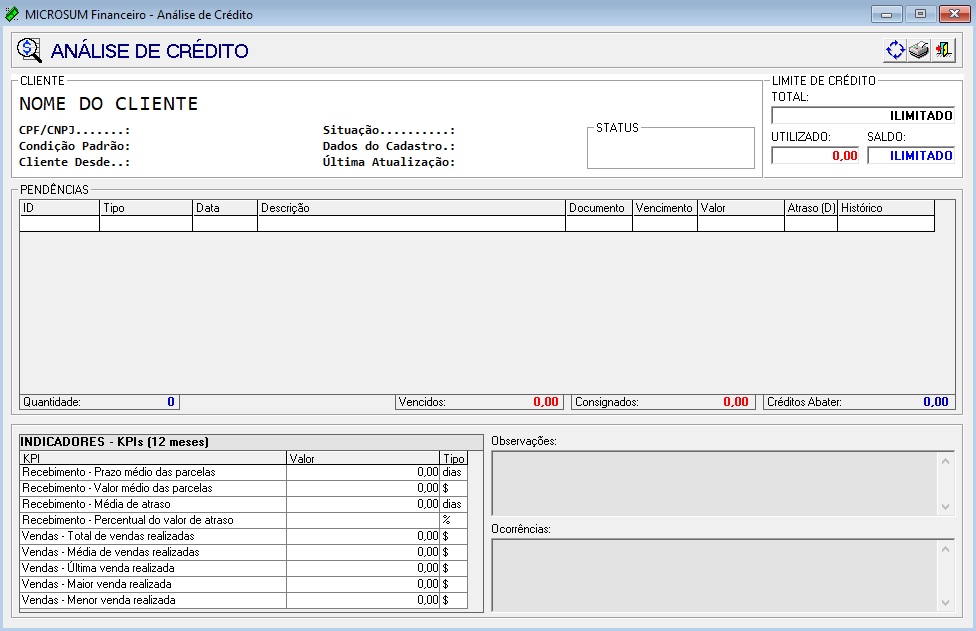Click the Vencimento column header

tap(665, 208)
